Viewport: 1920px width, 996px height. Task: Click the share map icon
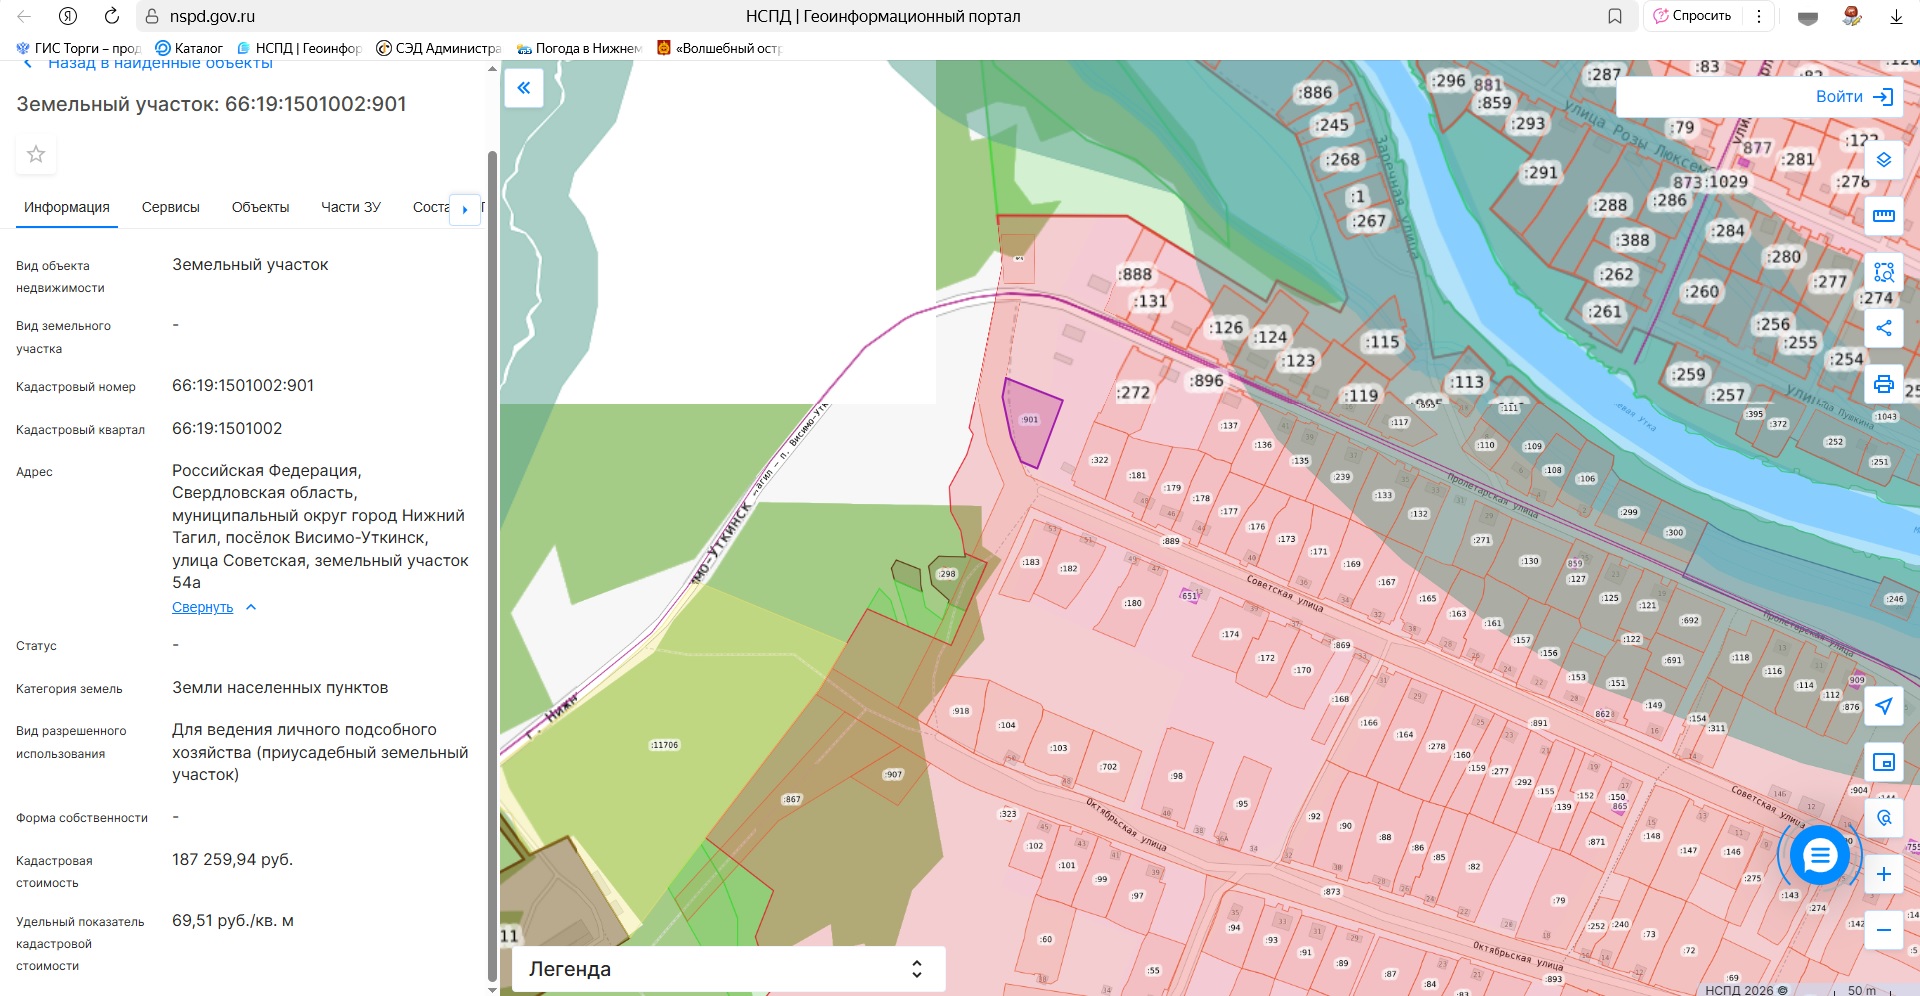1883,328
